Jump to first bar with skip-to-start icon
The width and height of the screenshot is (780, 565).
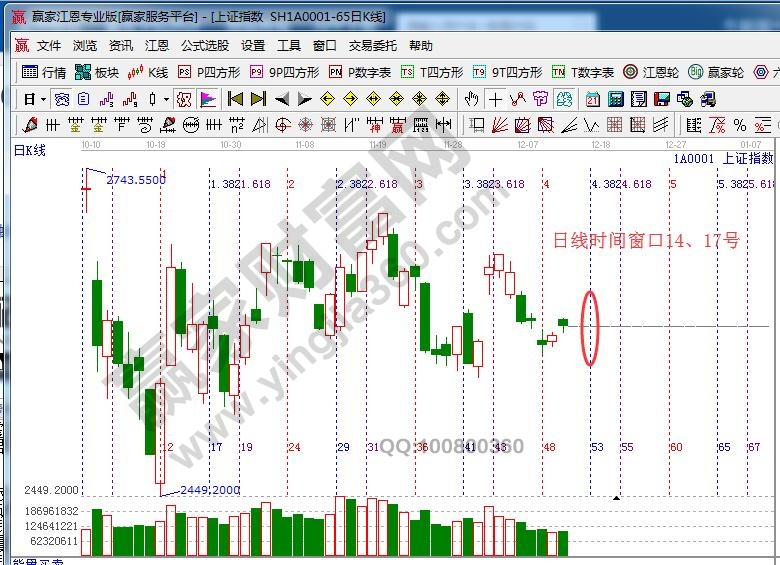pyautogui.click(x=235, y=99)
